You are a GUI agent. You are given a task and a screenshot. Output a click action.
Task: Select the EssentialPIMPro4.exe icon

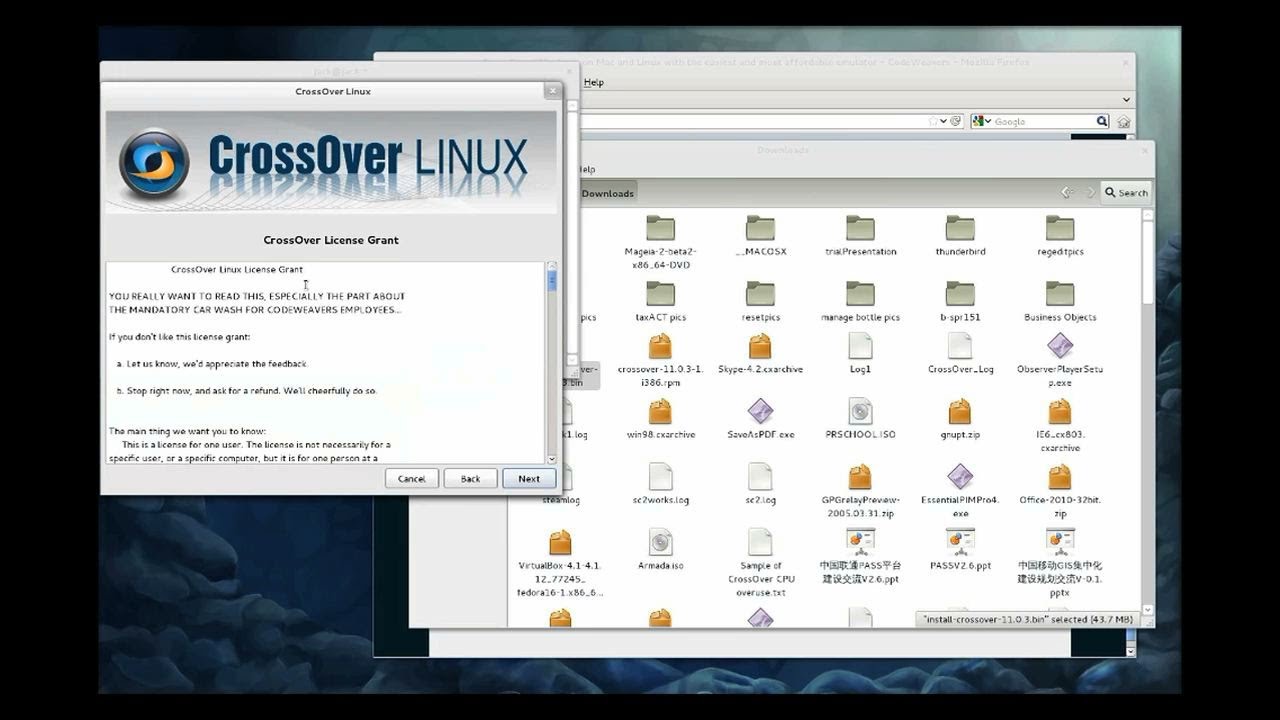(x=960, y=476)
